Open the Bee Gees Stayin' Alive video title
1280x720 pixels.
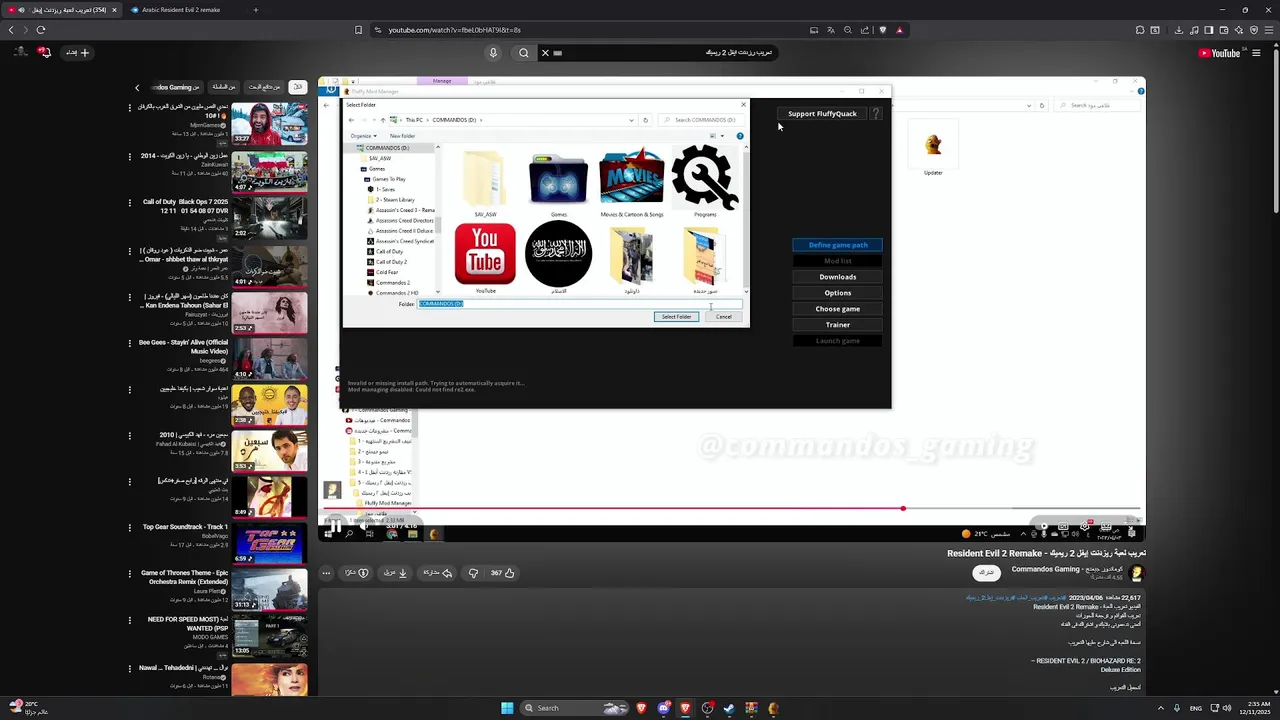pyautogui.click(x=183, y=347)
